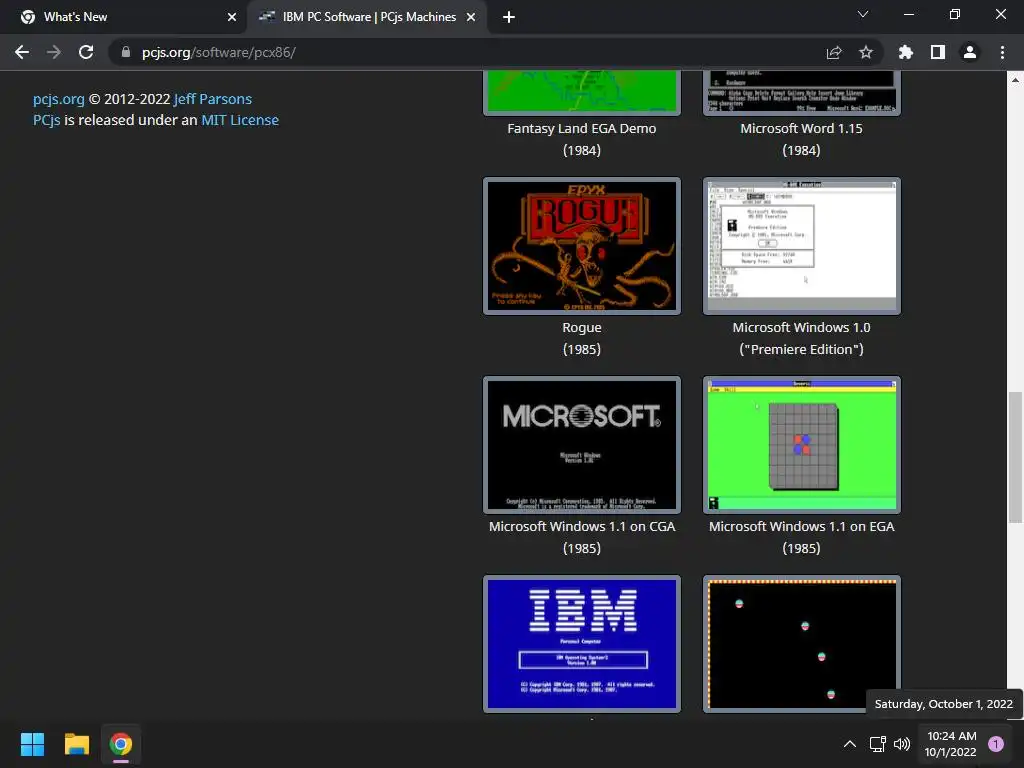Go back to the previous page

coord(22,52)
